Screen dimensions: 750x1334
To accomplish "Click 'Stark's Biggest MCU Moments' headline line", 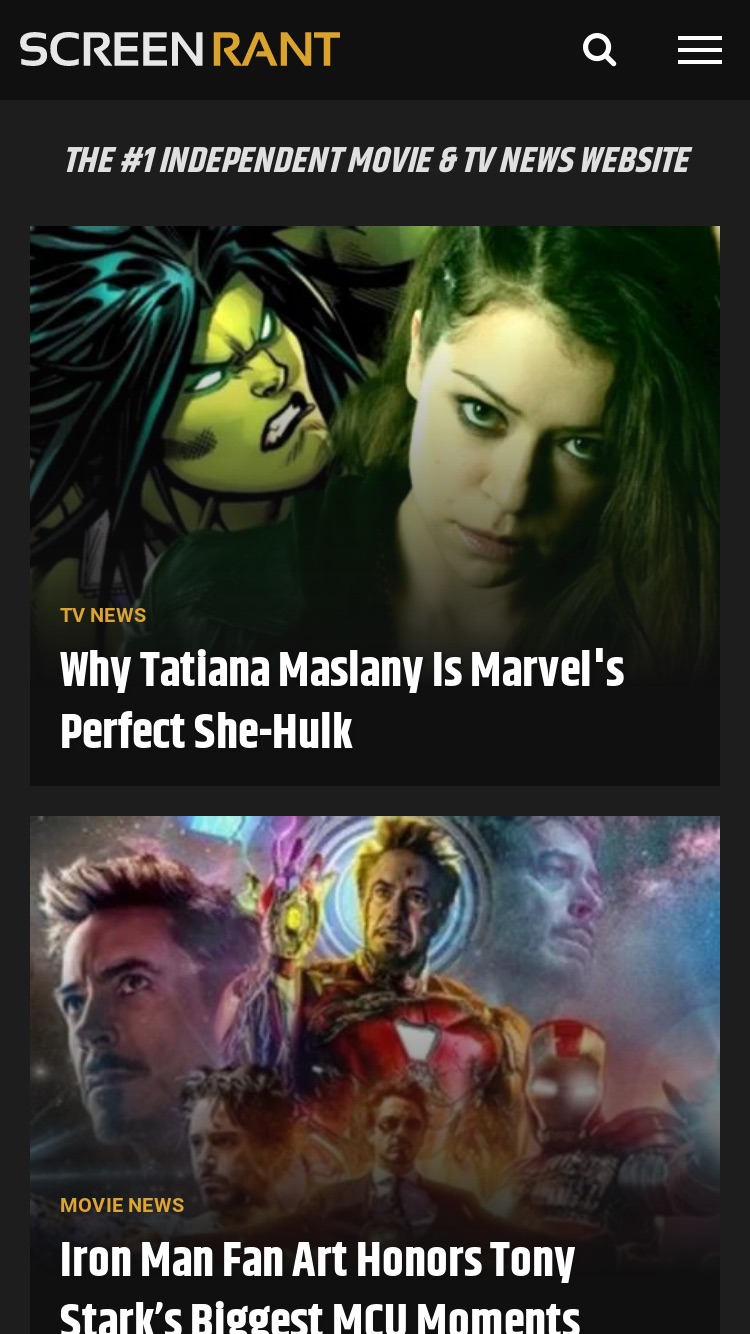I will pyautogui.click(x=320, y=1315).
